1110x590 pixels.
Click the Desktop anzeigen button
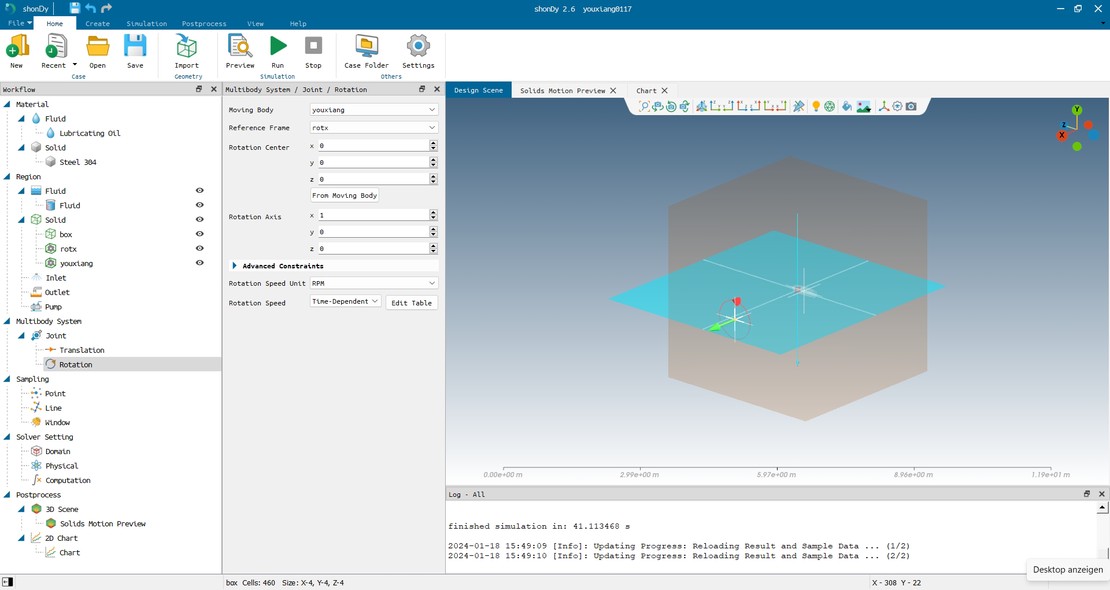pos(1068,569)
